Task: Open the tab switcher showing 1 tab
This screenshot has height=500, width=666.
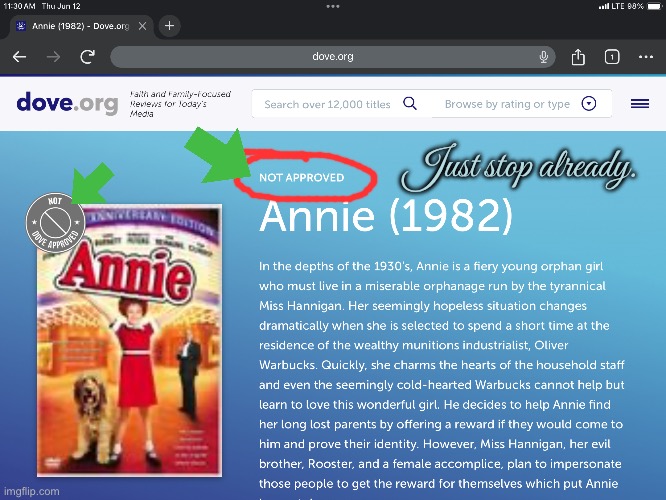Action: click(612, 56)
